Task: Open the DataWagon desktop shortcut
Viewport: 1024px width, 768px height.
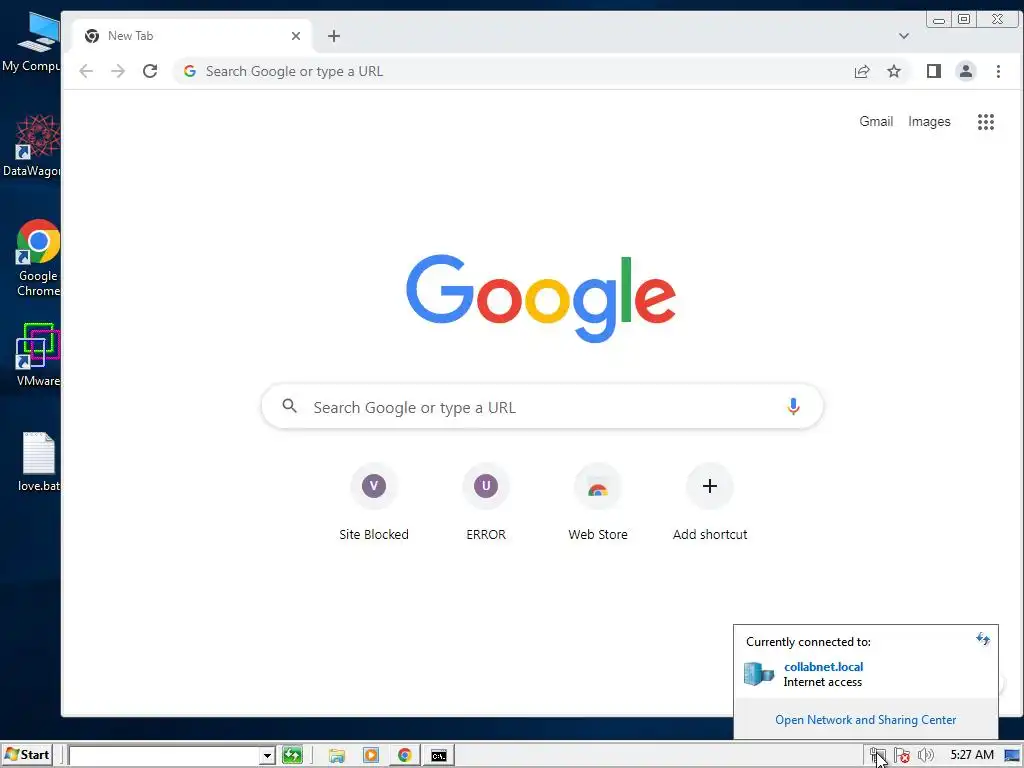Action: [x=33, y=145]
